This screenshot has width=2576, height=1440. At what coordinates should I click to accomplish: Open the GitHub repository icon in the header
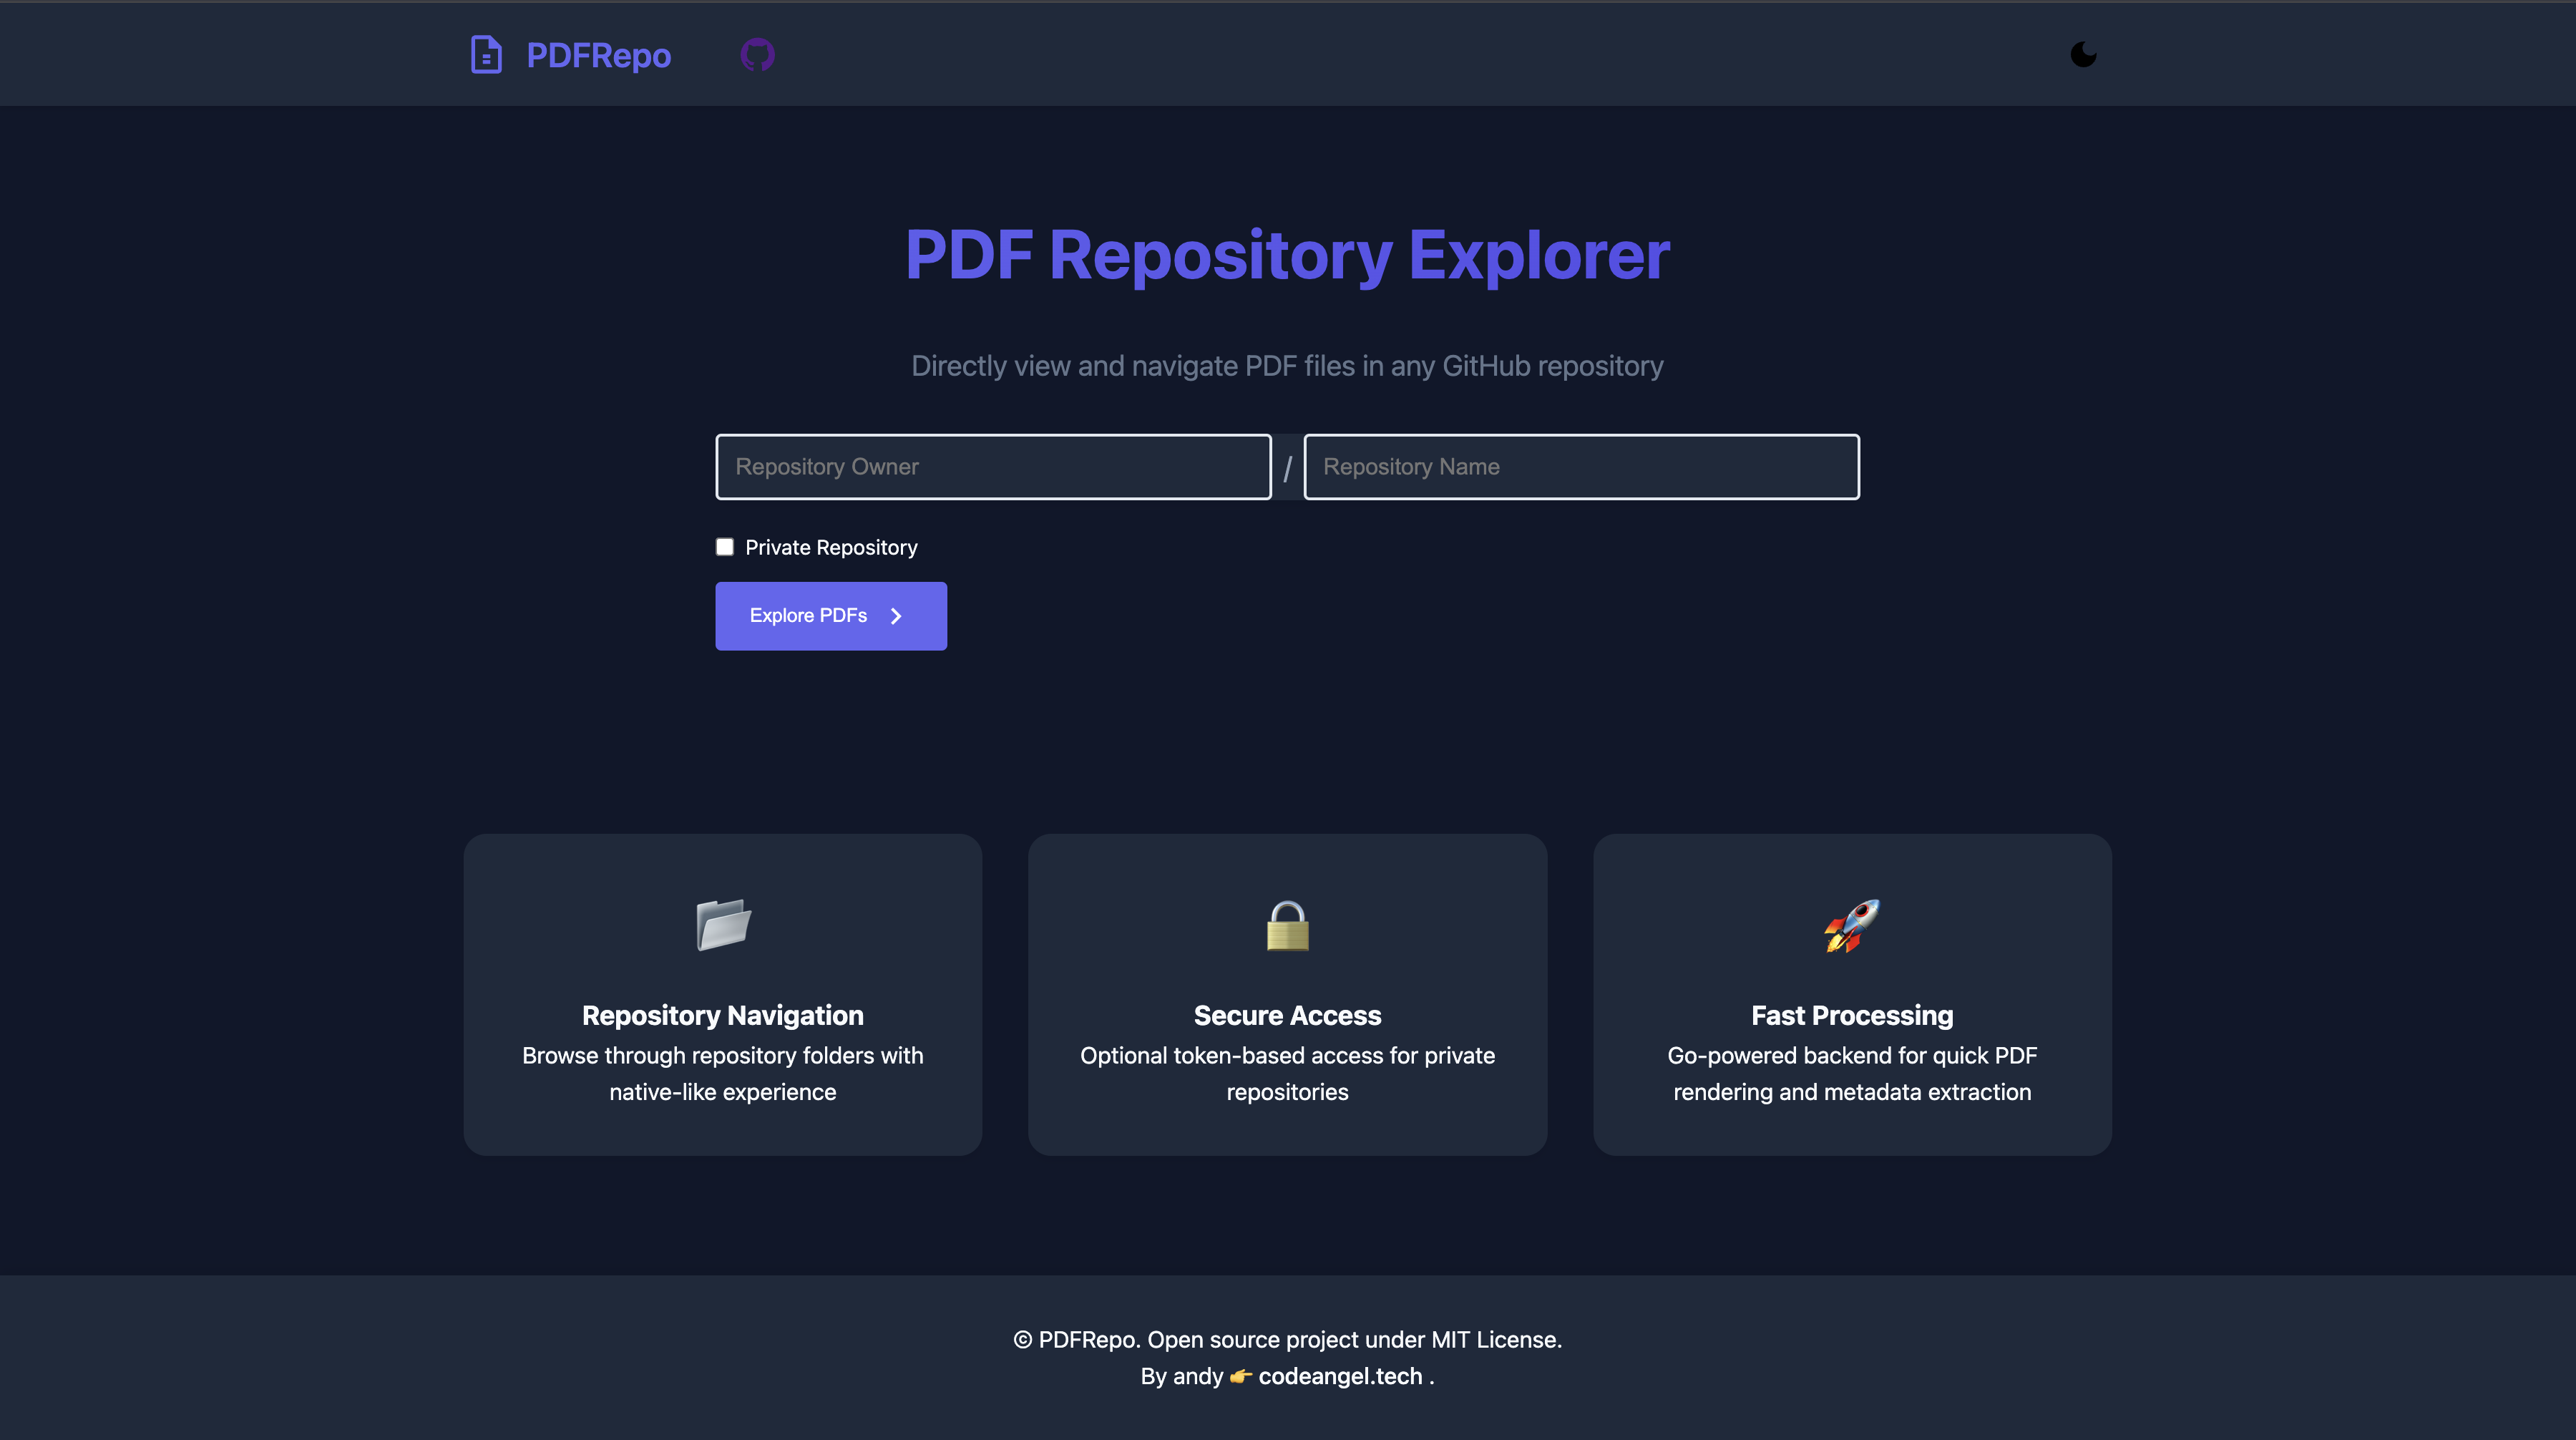pyautogui.click(x=757, y=55)
